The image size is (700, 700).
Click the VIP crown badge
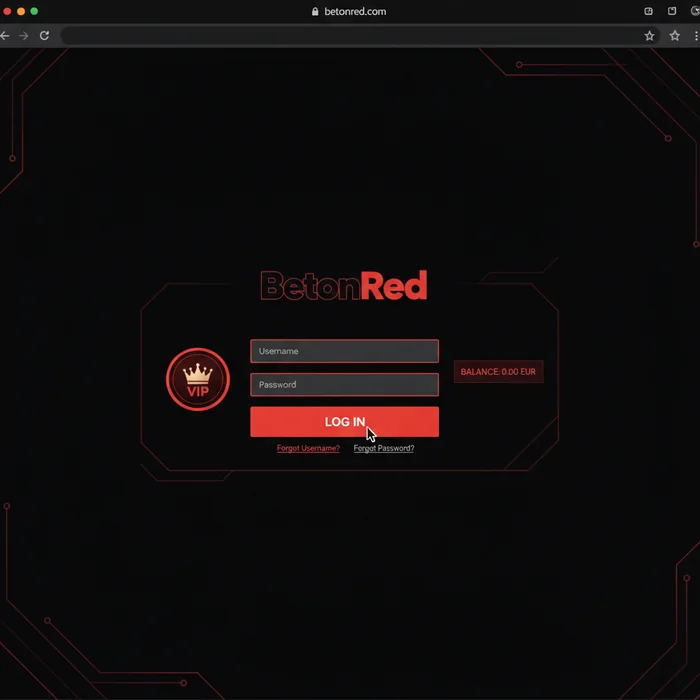pyautogui.click(x=198, y=379)
